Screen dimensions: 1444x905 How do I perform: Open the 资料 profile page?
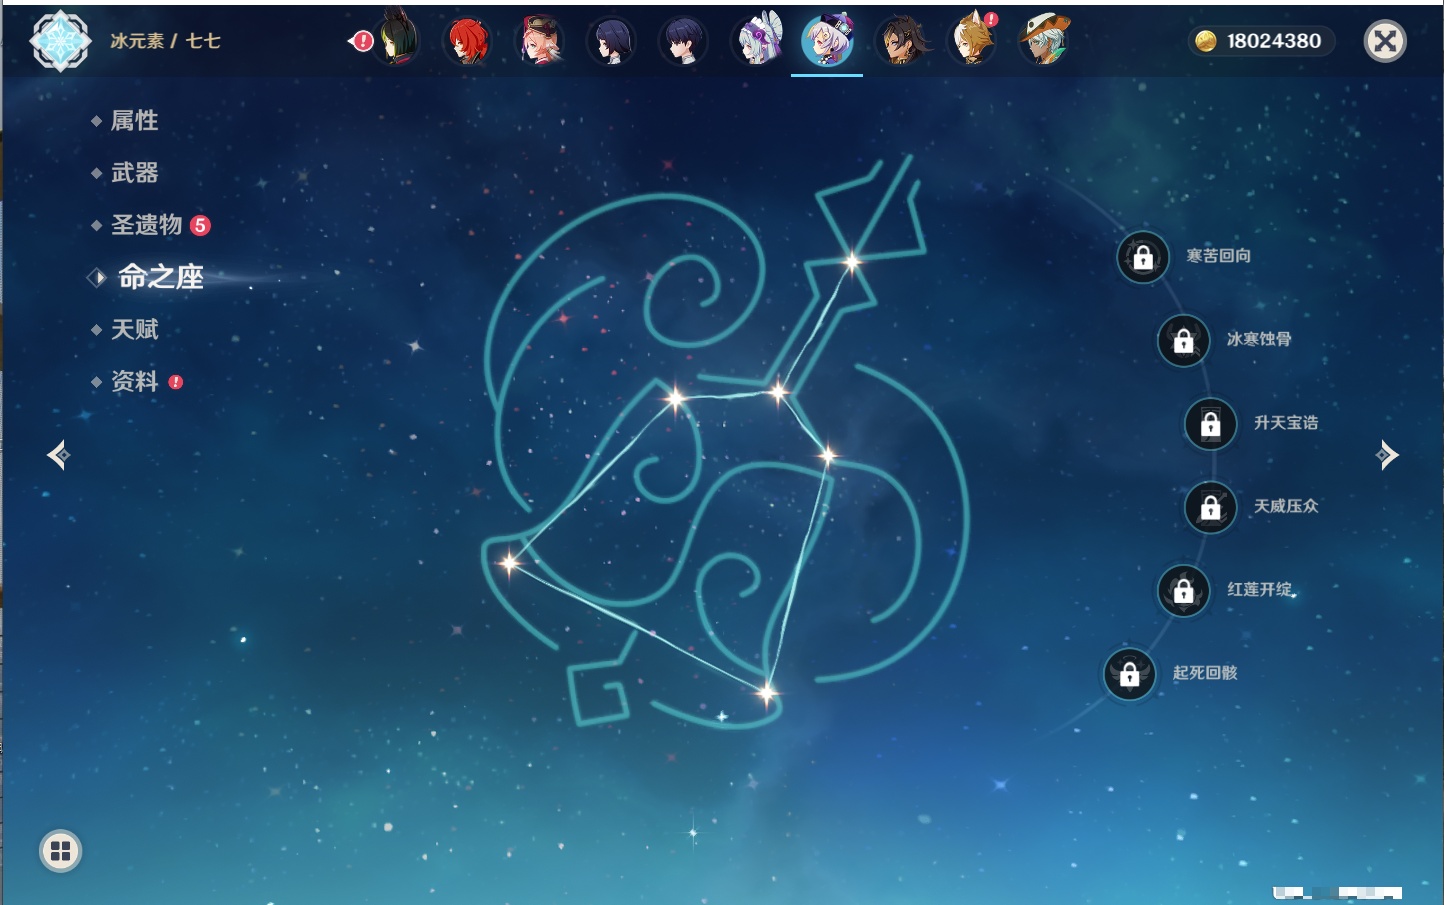coord(134,381)
